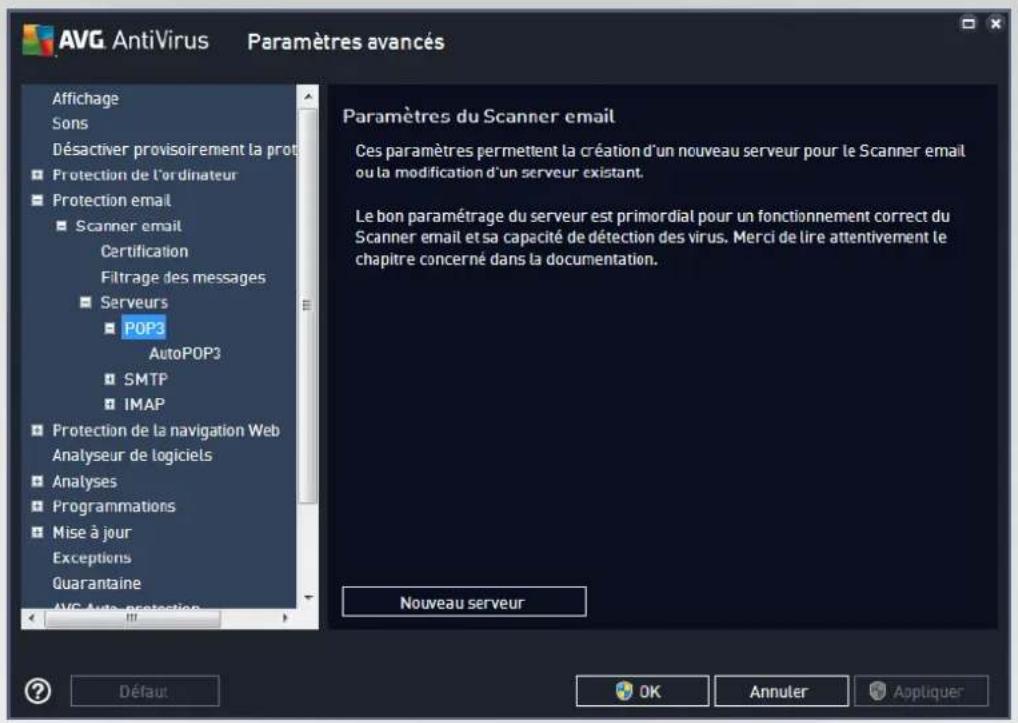Select Protection de l'ordinateur tree label
This screenshot has width=1018, height=723.
point(145,175)
